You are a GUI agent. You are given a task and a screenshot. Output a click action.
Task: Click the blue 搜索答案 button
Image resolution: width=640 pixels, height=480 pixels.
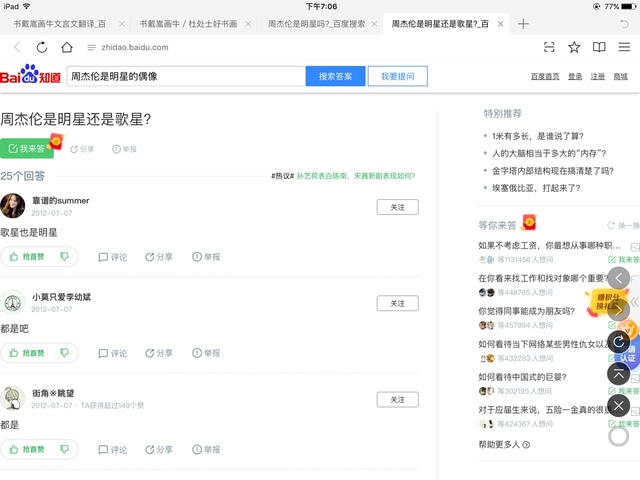[x=335, y=76]
